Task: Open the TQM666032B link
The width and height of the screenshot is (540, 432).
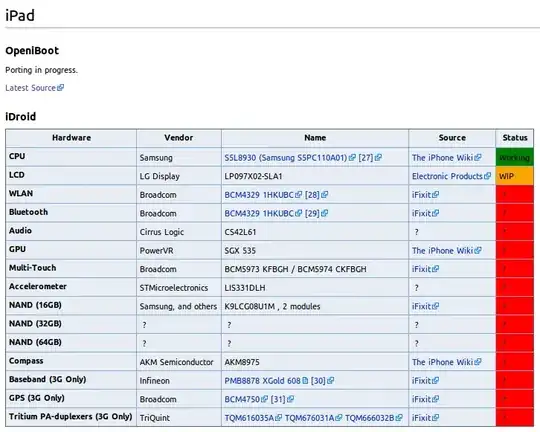Action: point(374,418)
